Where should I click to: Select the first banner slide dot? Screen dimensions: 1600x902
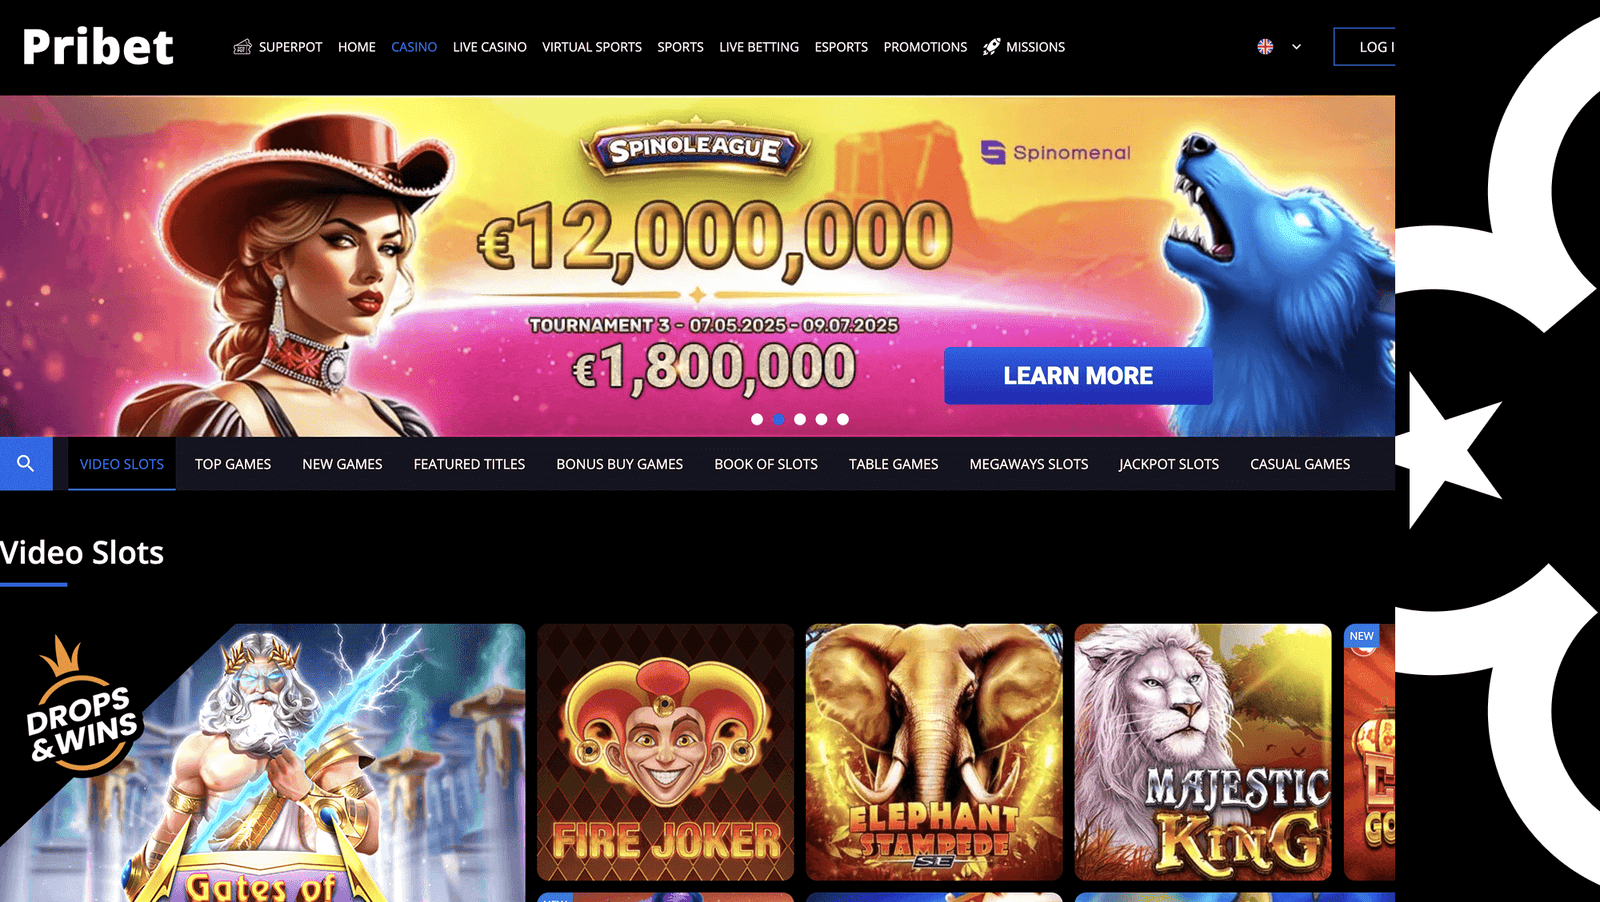coord(757,419)
